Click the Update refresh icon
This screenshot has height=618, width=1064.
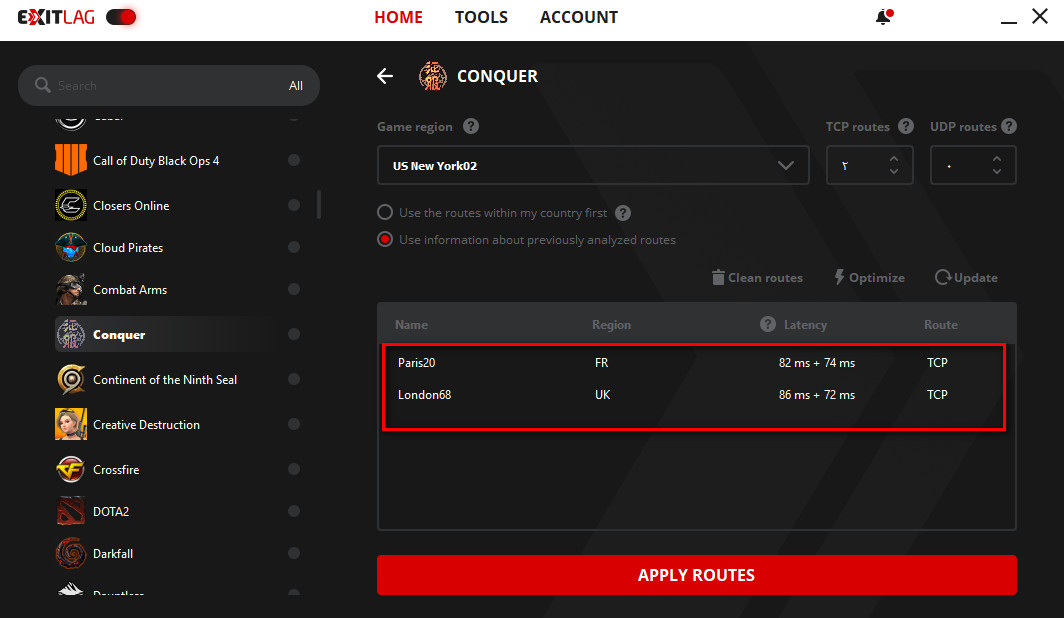coord(943,277)
